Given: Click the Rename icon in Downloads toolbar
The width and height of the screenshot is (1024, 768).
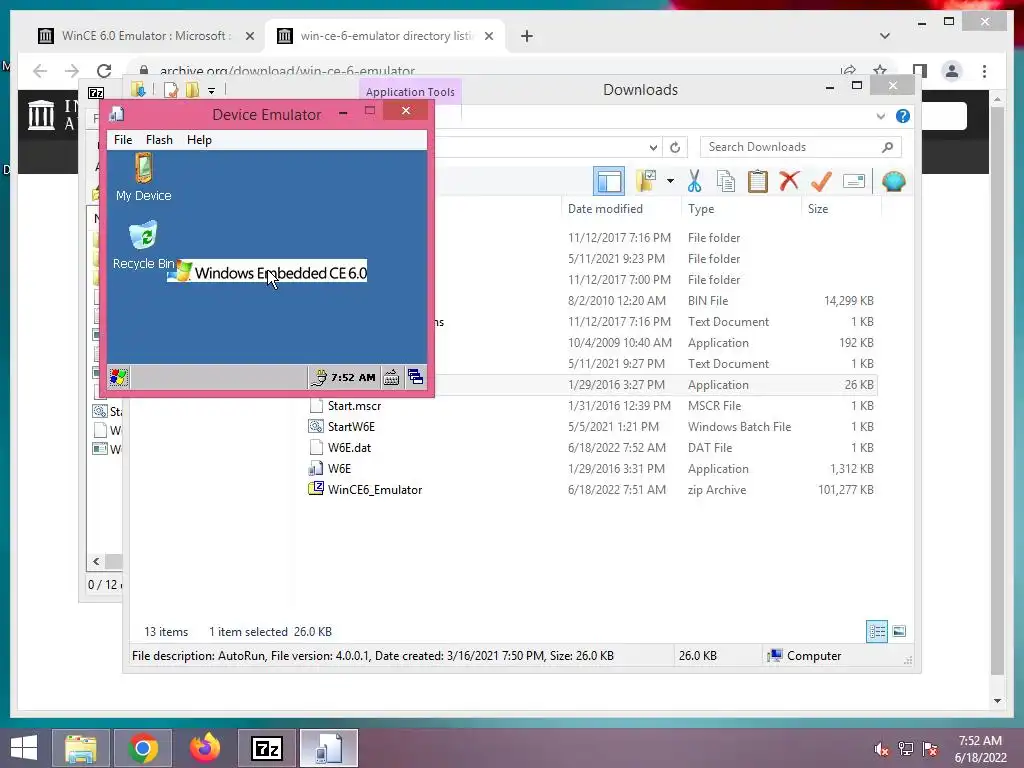Looking at the screenshot, I should pos(854,181).
